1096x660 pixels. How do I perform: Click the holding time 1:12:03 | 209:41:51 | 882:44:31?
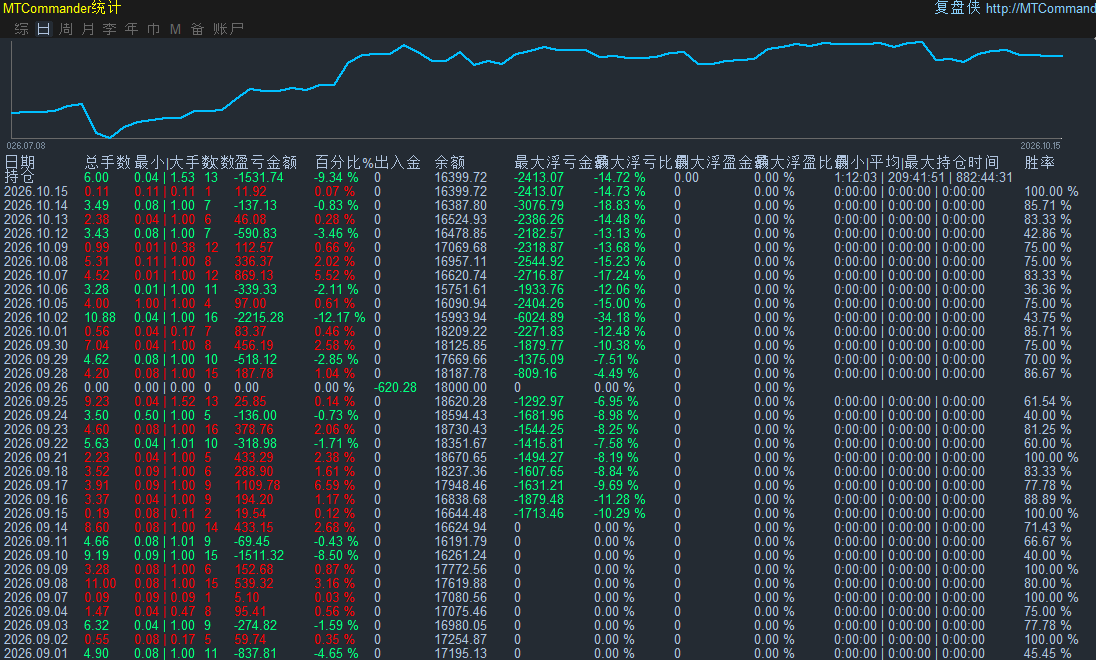click(923, 178)
